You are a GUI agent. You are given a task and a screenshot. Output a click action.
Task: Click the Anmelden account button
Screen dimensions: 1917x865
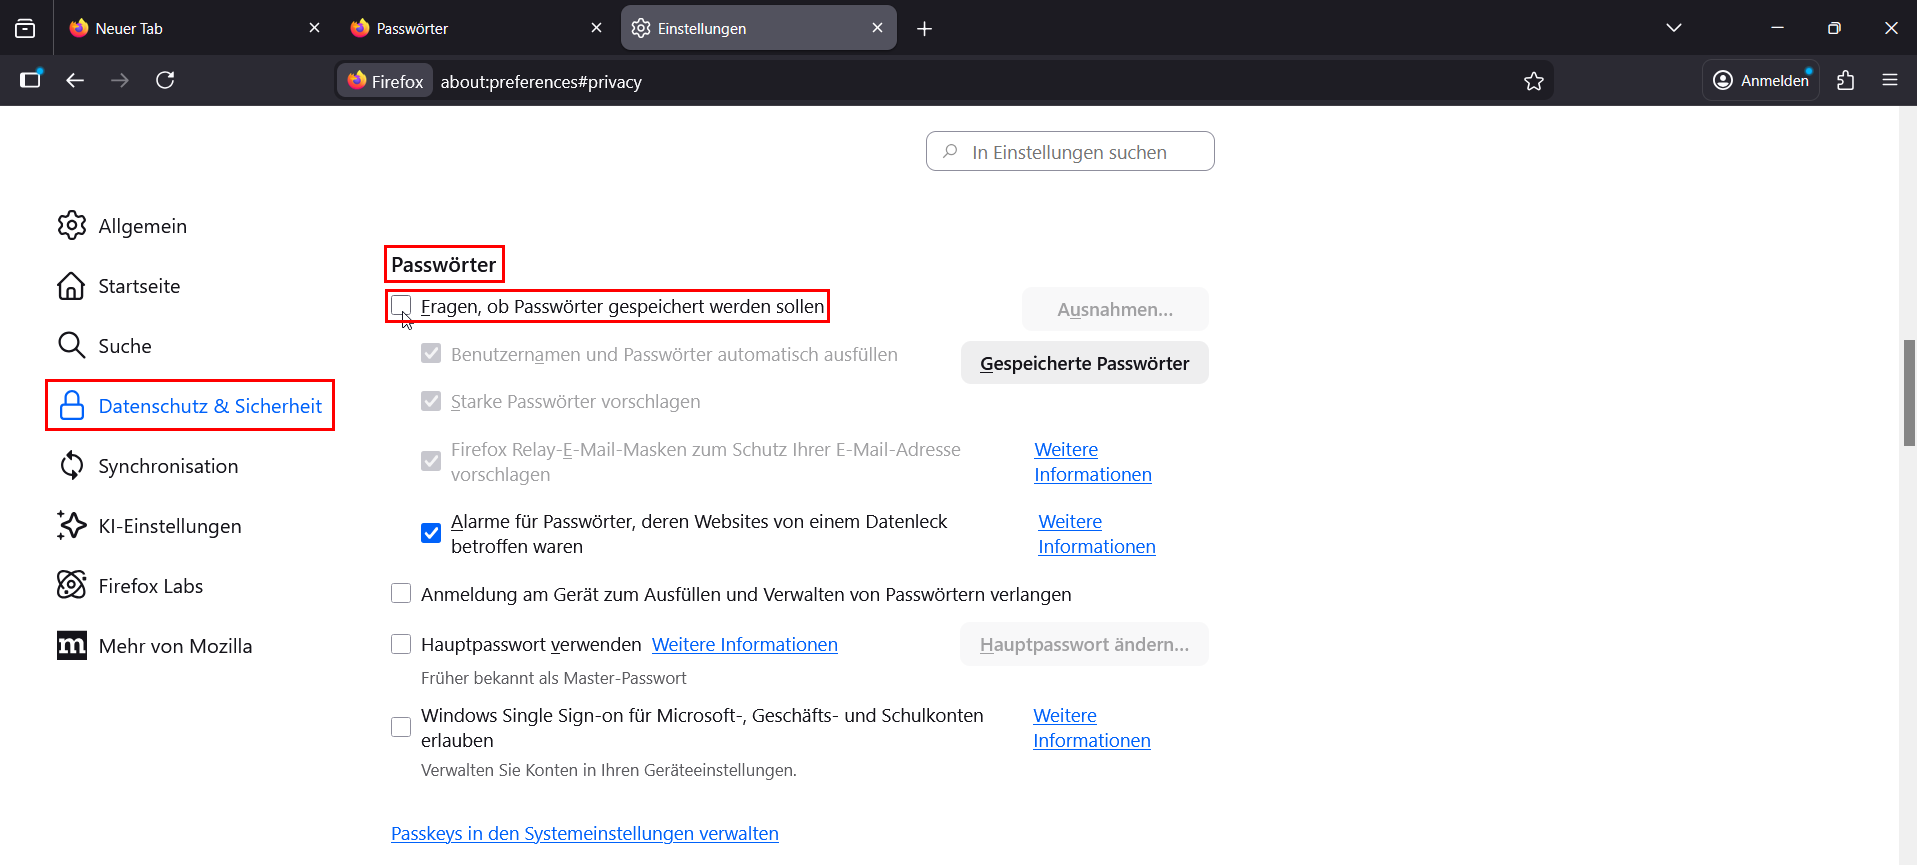click(x=1761, y=80)
